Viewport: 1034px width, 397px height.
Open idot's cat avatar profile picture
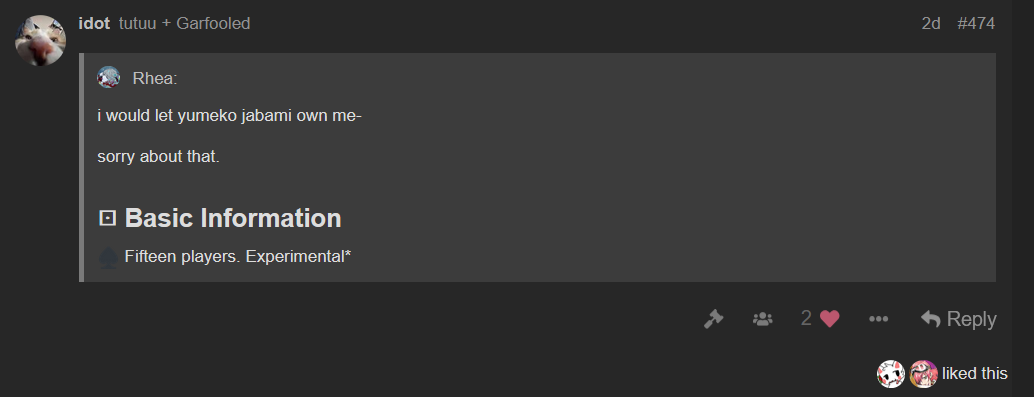click(40, 40)
